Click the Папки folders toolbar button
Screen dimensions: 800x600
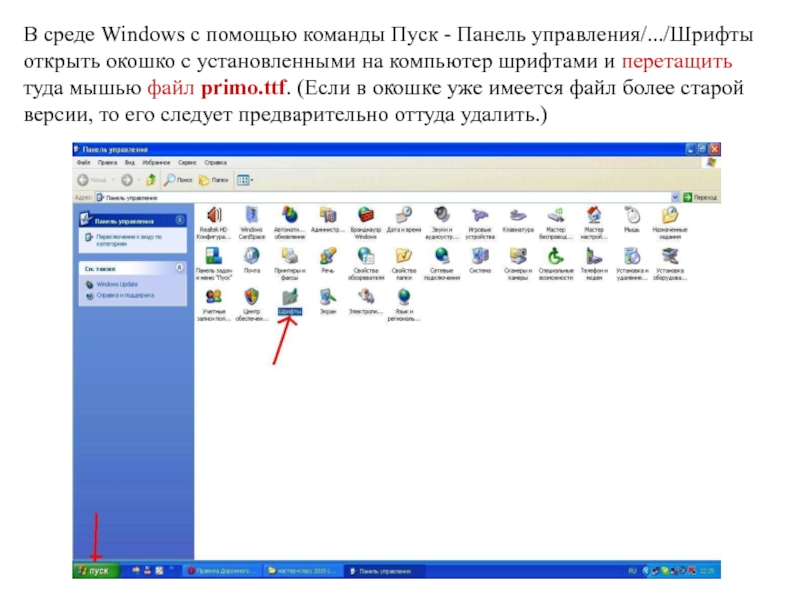point(214,180)
